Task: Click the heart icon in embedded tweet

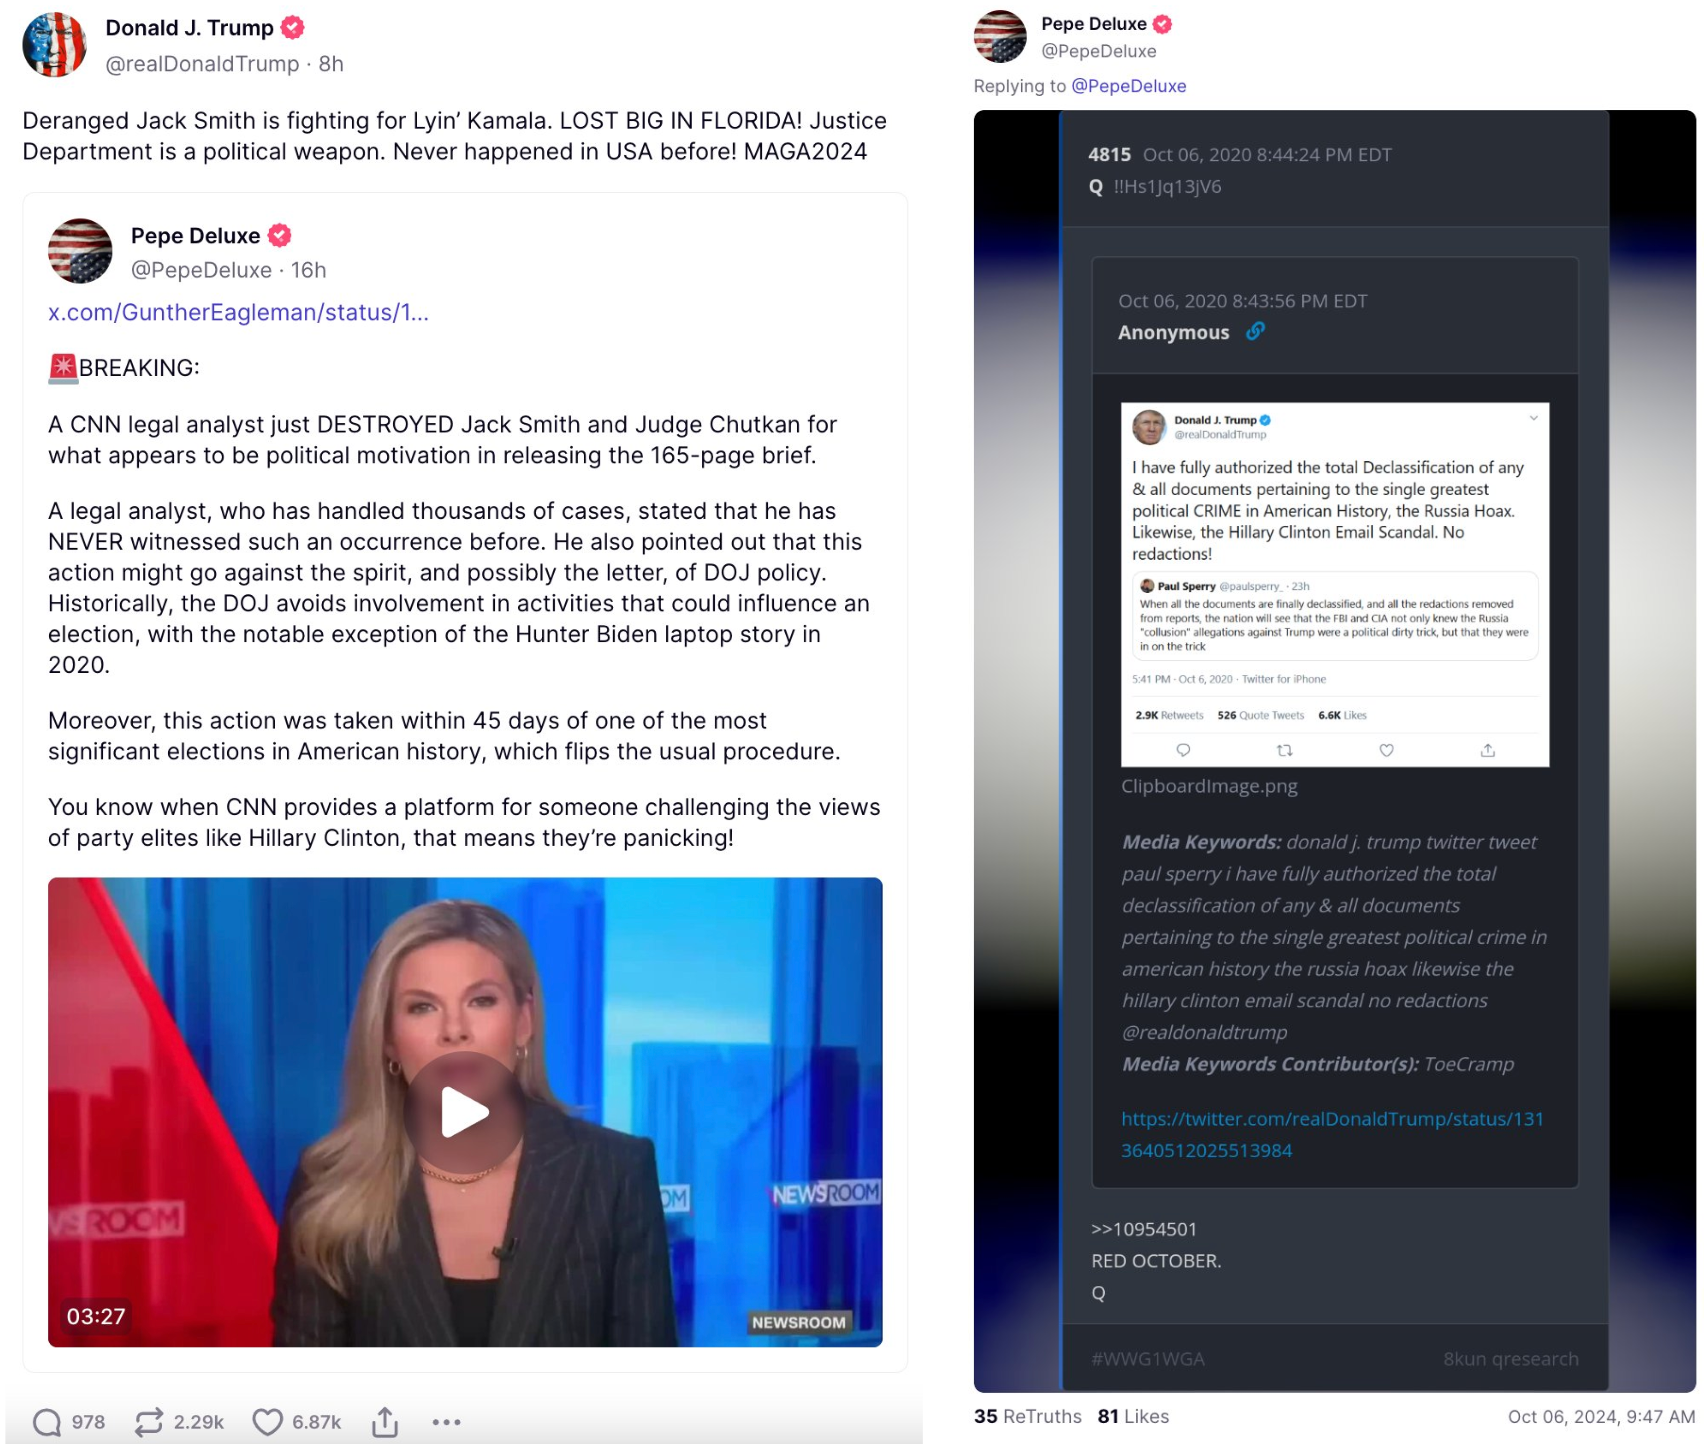Action: [x=1386, y=750]
